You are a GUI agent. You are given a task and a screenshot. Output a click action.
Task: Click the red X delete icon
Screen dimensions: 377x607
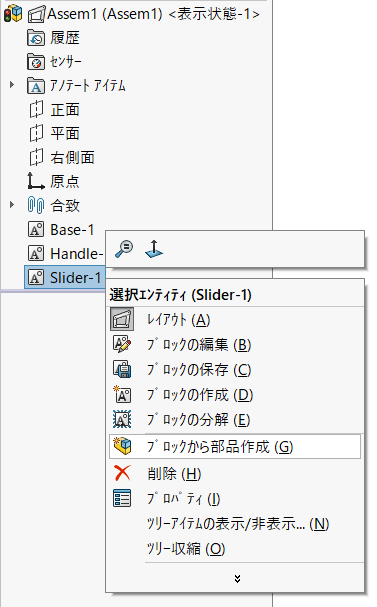(x=122, y=473)
